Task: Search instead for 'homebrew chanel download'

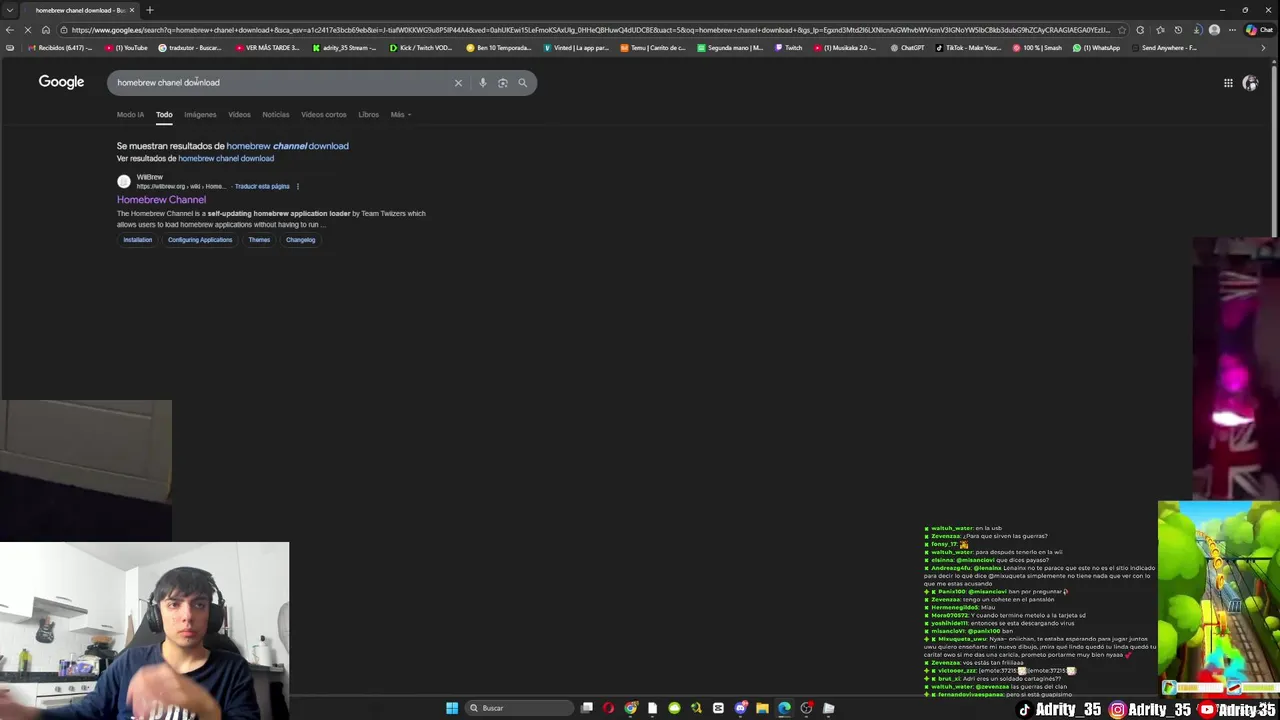Action: click(x=226, y=158)
